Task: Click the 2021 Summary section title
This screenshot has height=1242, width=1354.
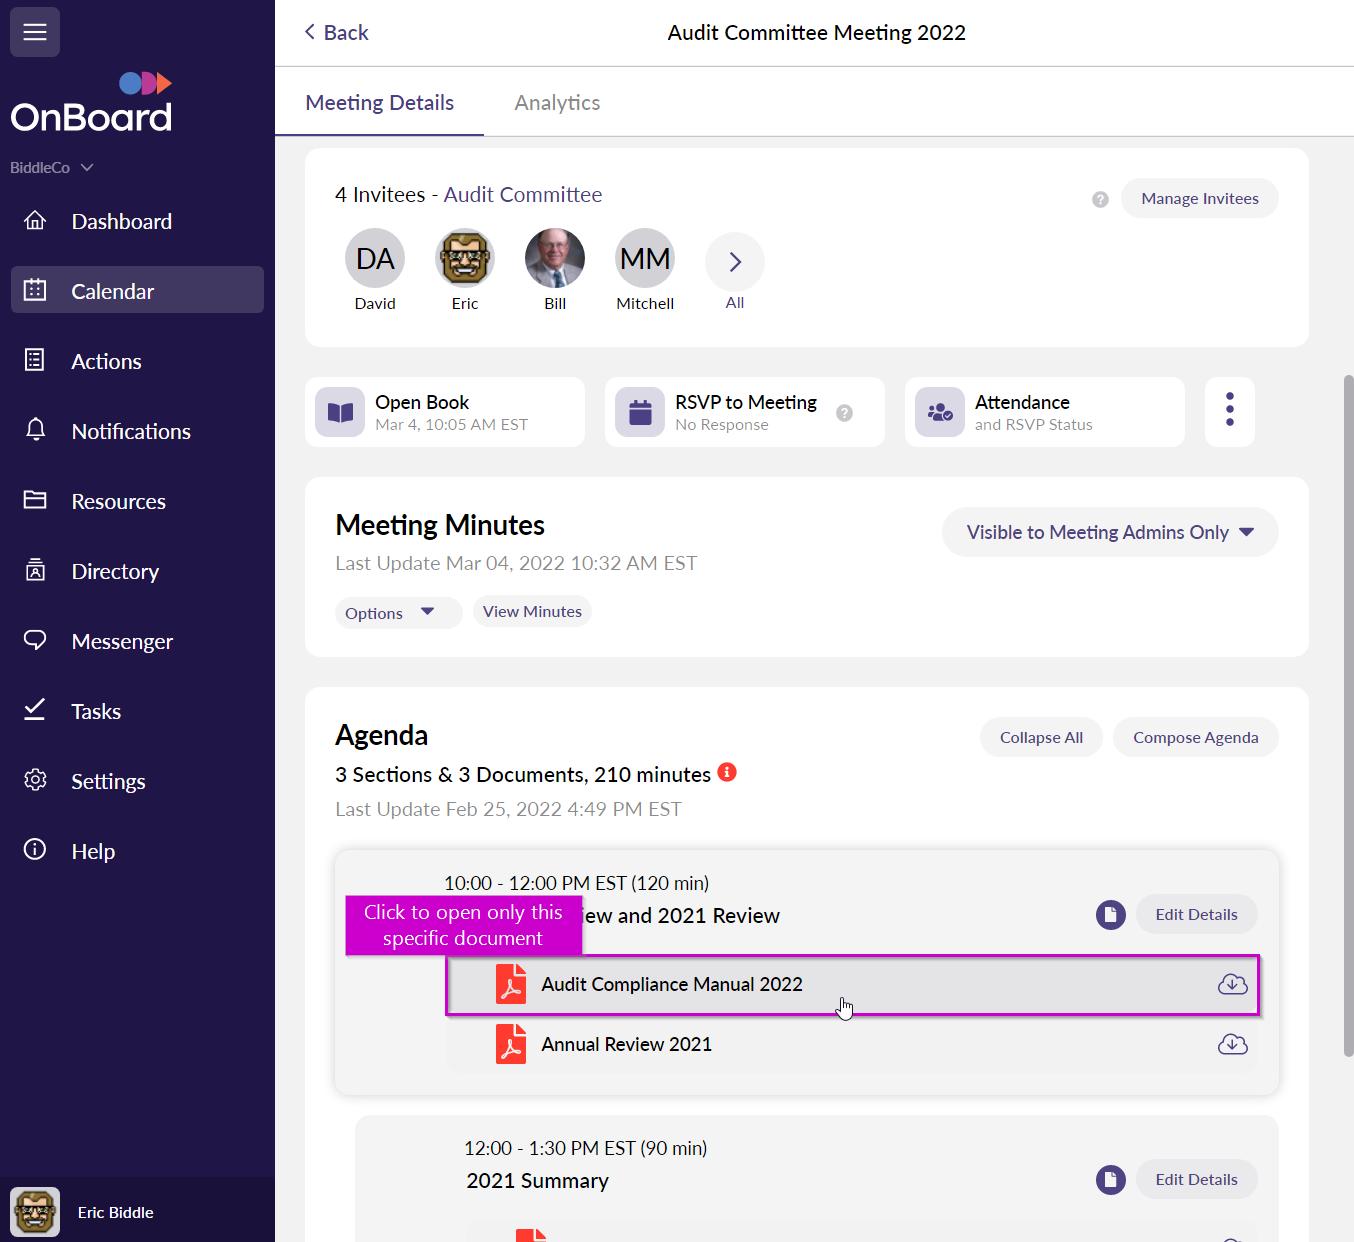Action: 537,1181
